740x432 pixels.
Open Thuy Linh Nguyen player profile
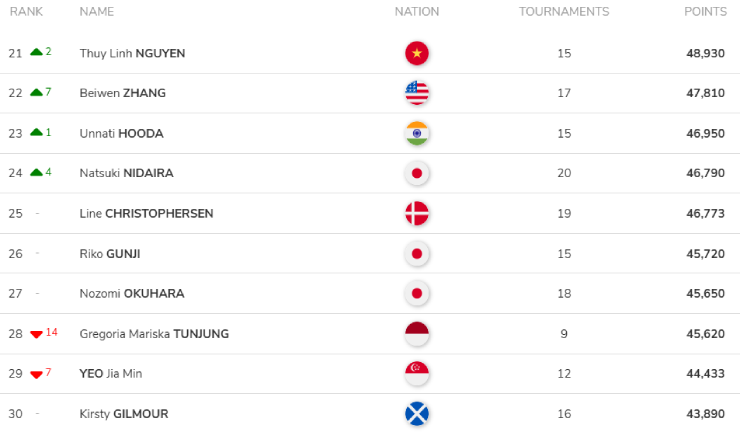[x=132, y=53]
